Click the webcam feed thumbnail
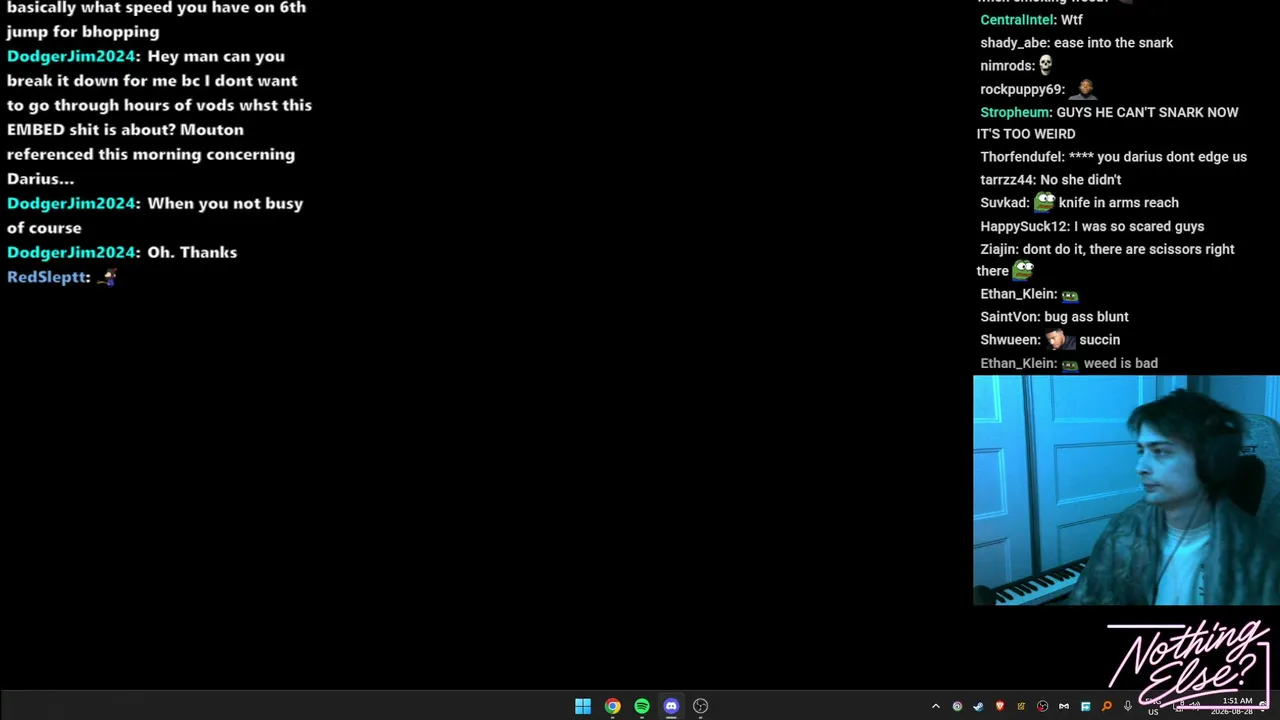Screen dimensions: 1280x720 click(1126, 491)
